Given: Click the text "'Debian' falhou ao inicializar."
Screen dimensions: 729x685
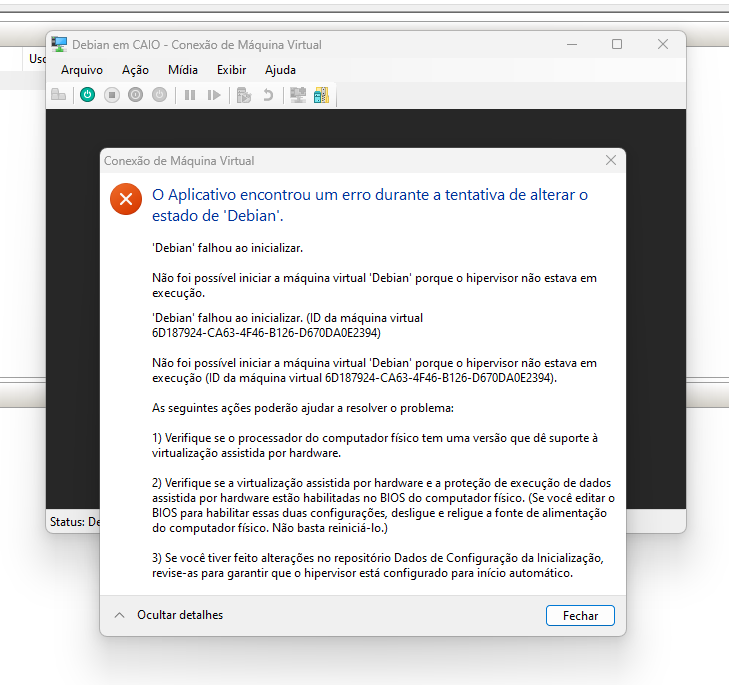Looking at the screenshot, I should (227, 248).
